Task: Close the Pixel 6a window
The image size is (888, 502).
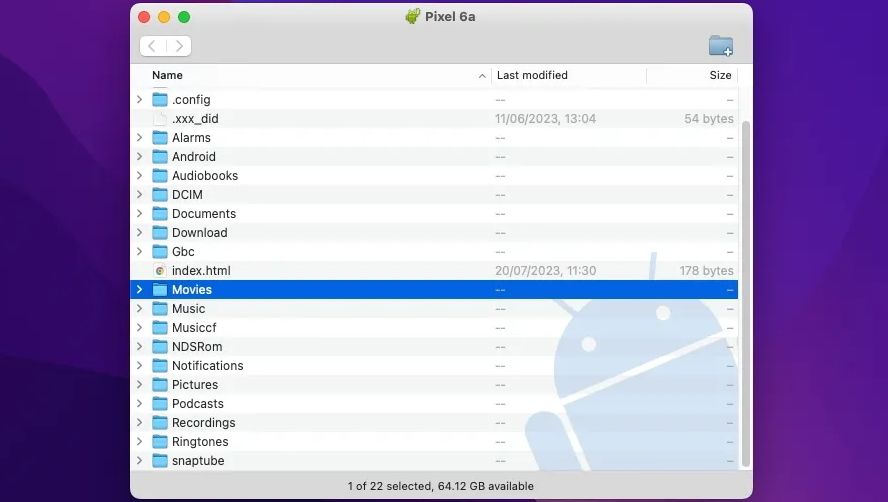Action: coord(144,17)
